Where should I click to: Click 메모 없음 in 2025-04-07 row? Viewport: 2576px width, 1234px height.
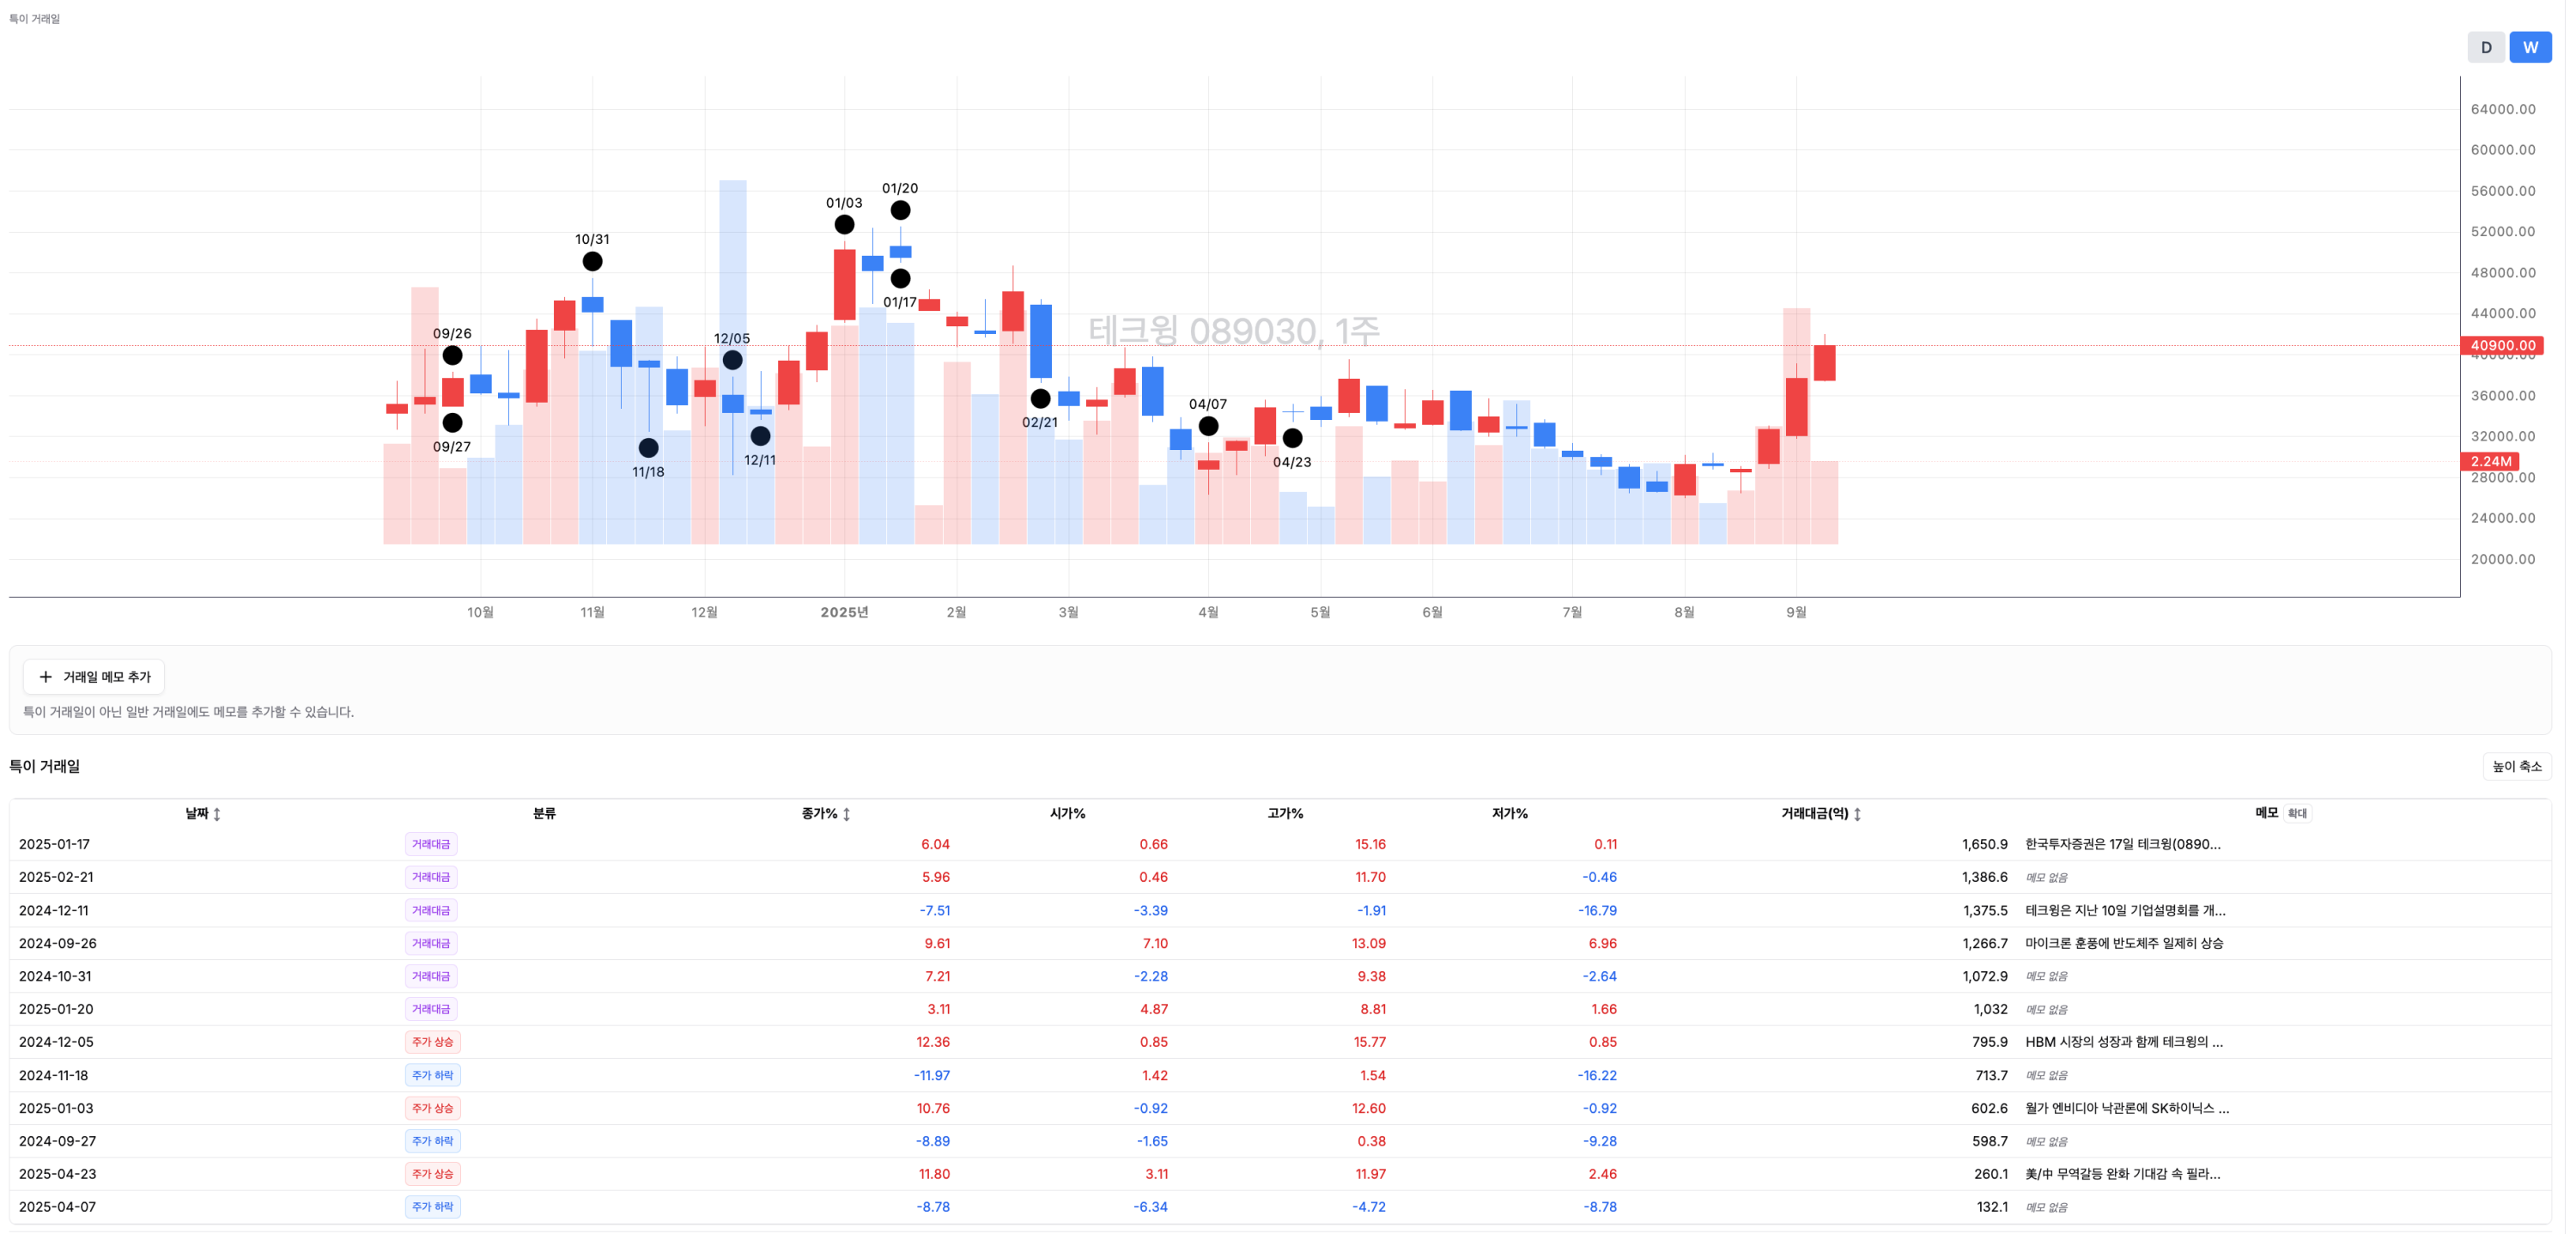(2046, 1207)
